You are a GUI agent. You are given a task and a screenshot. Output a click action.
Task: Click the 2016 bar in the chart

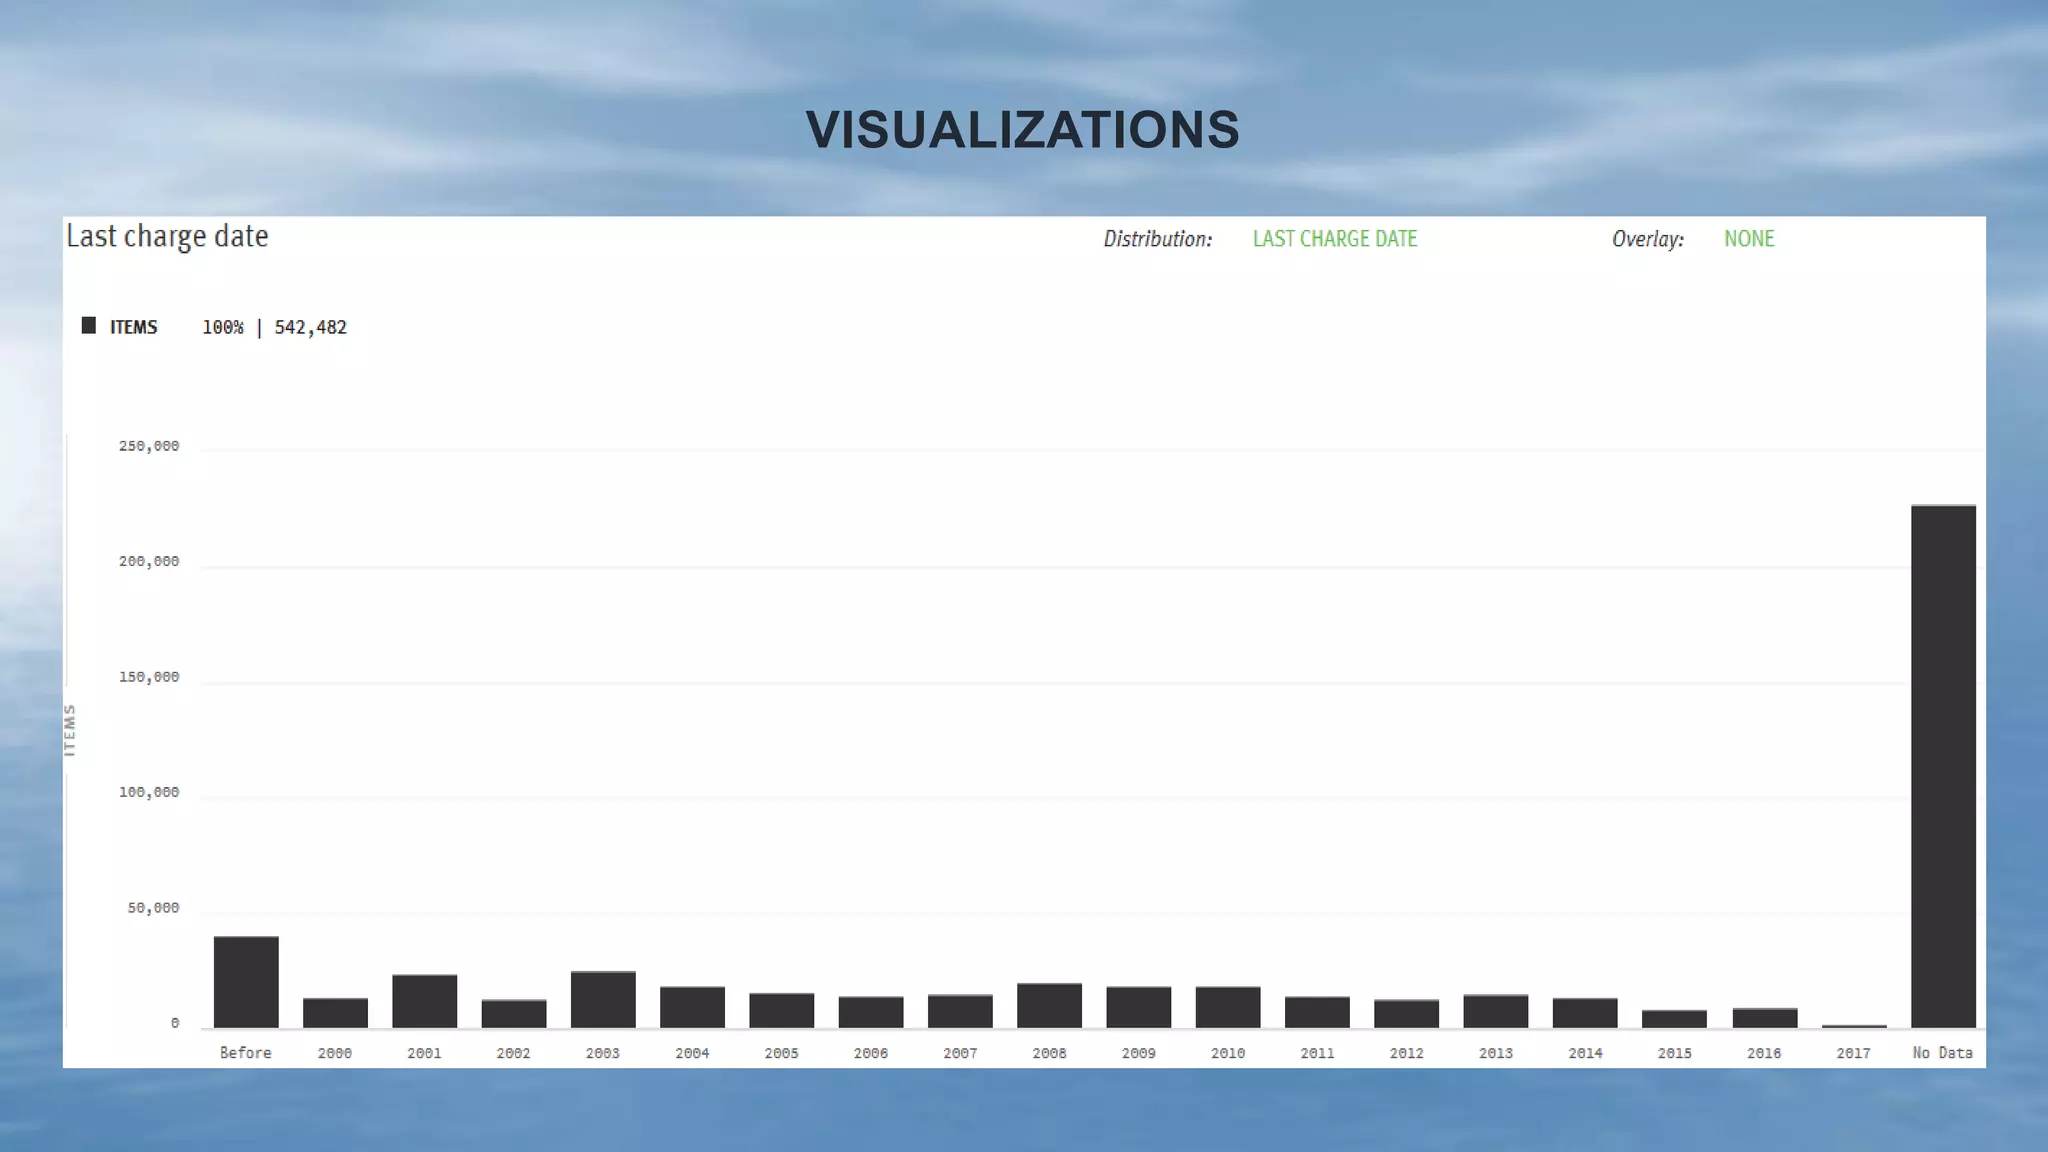[x=1764, y=1018]
